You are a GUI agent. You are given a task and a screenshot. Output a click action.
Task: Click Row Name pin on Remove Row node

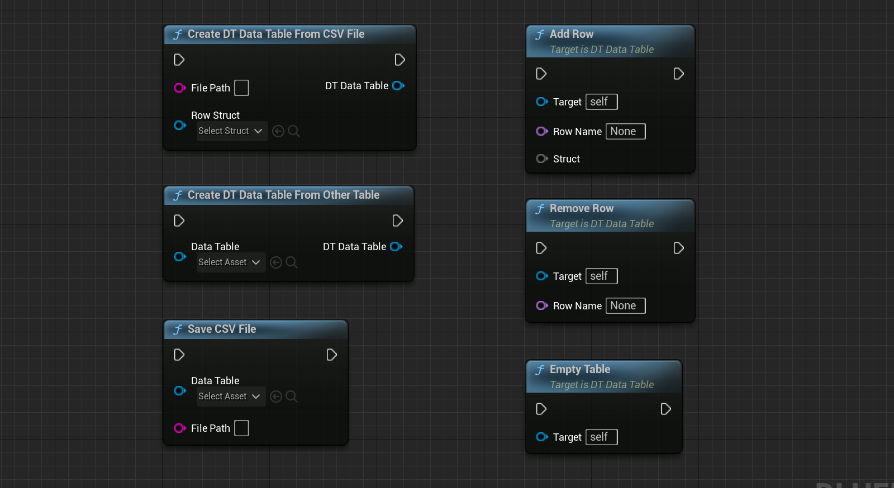[x=542, y=306]
